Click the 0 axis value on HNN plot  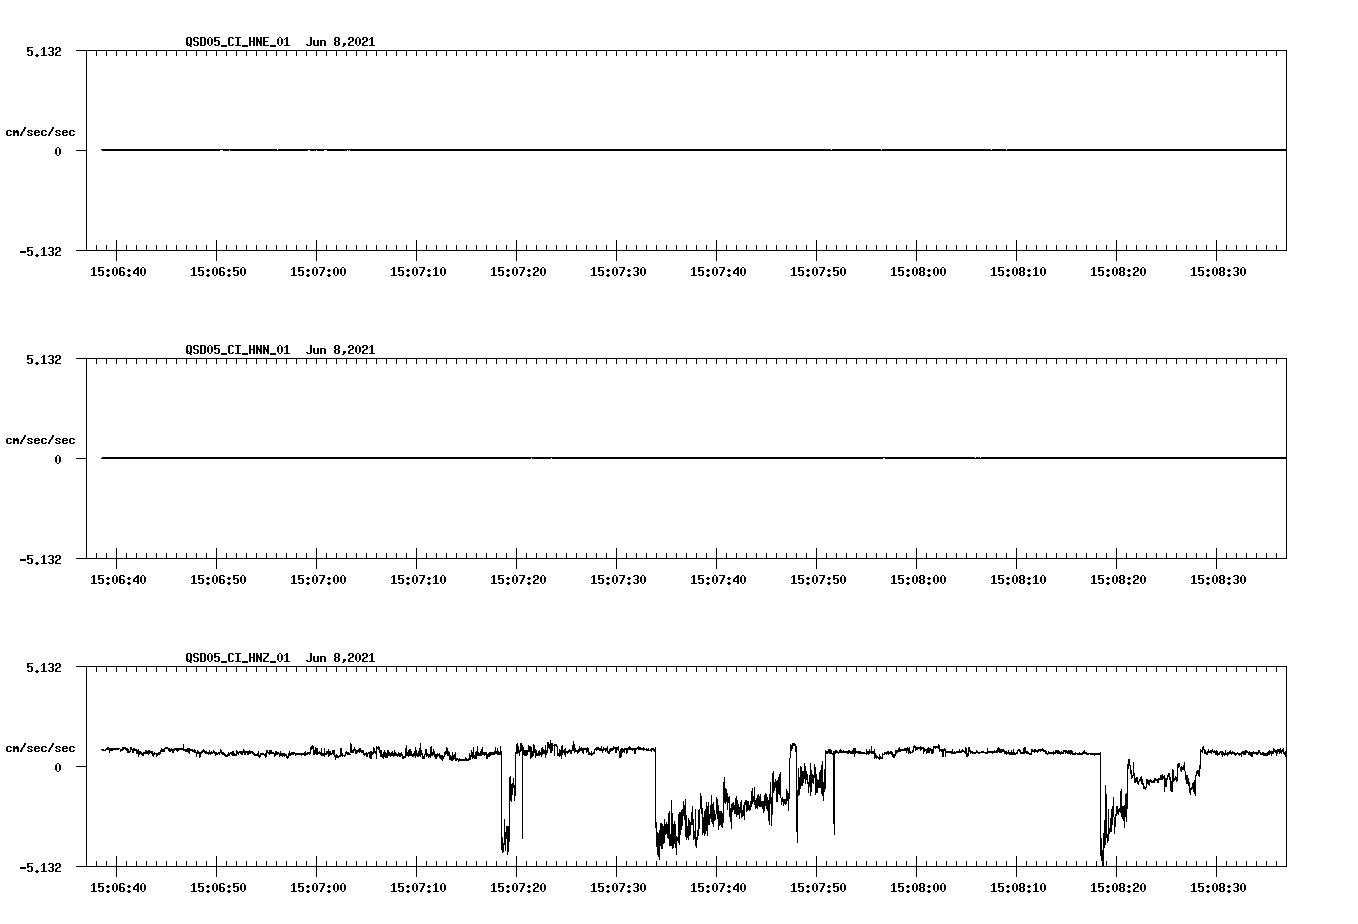[x=58, y=459]
